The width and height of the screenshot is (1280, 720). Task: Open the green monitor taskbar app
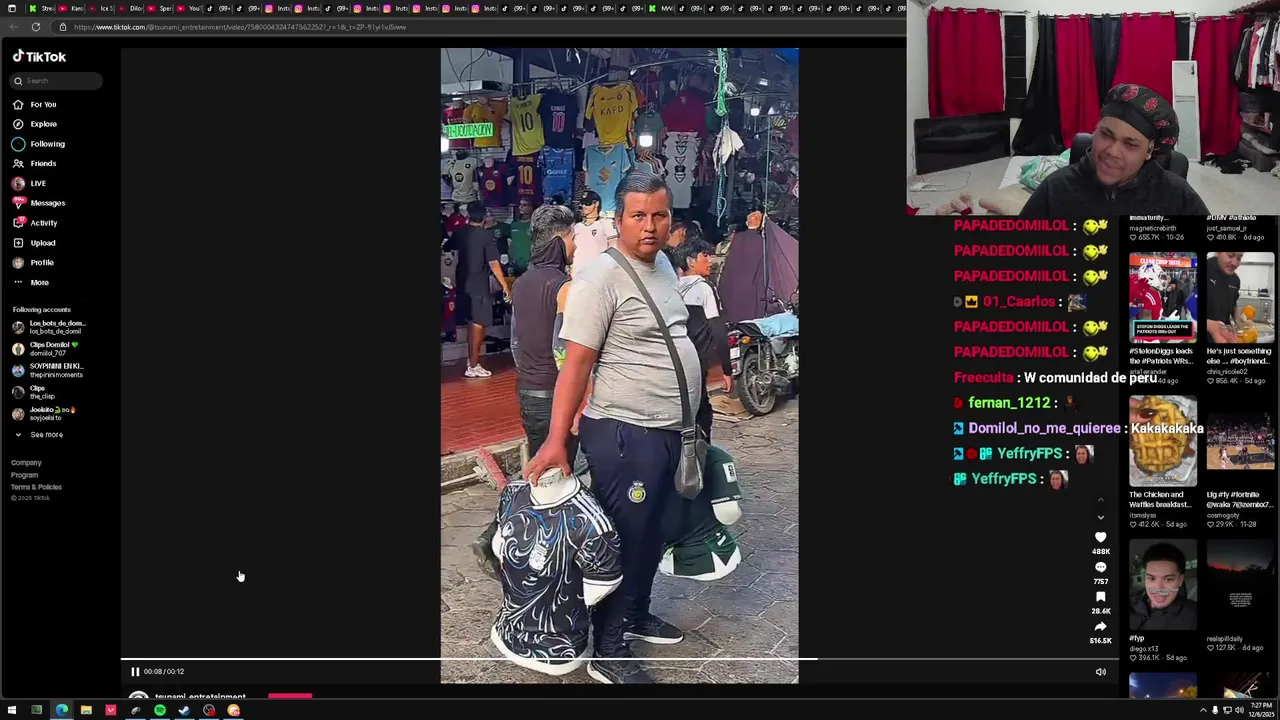[x=36, y=711]
